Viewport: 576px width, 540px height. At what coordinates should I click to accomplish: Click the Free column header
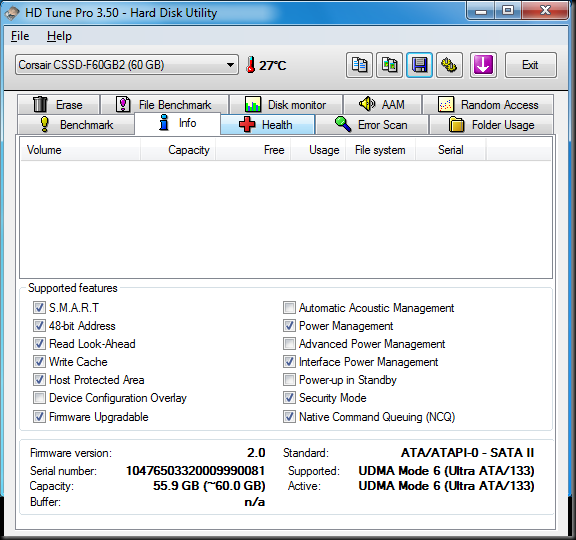(x=253, y=150)
